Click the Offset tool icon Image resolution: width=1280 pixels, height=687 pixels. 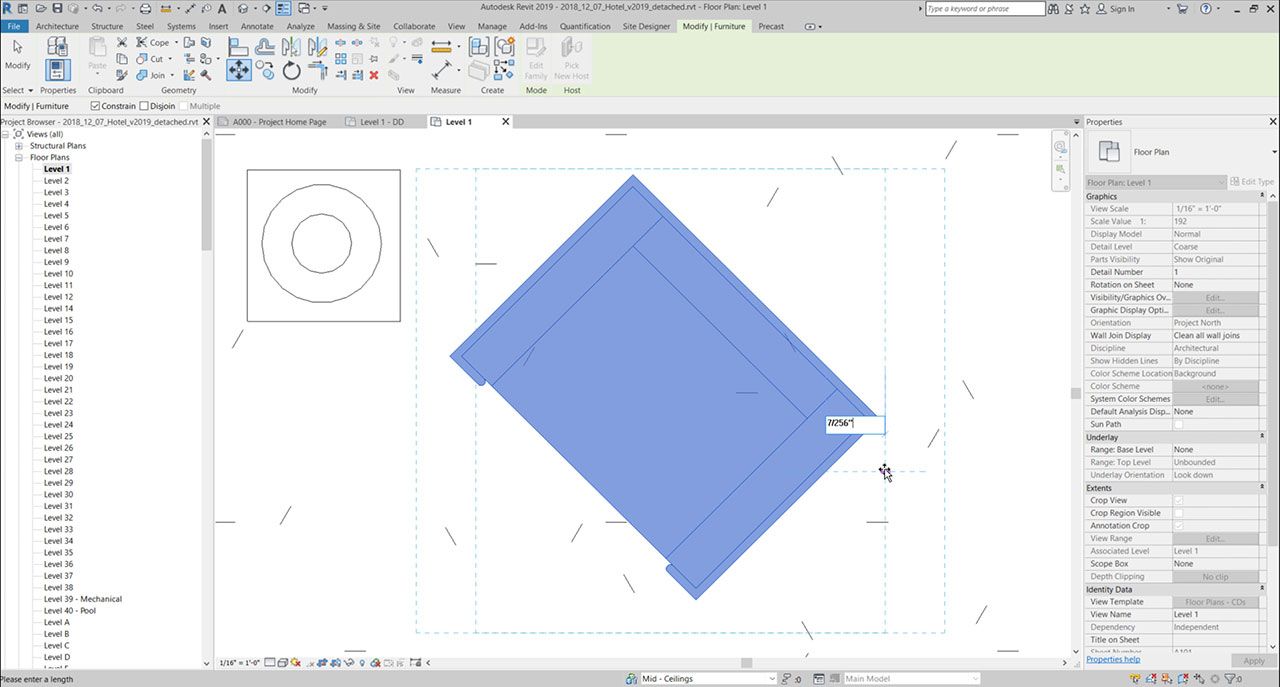[265, 46]
